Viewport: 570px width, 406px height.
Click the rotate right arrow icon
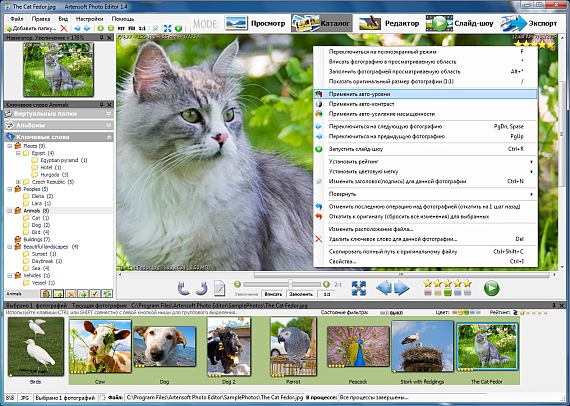pos(201,288)
